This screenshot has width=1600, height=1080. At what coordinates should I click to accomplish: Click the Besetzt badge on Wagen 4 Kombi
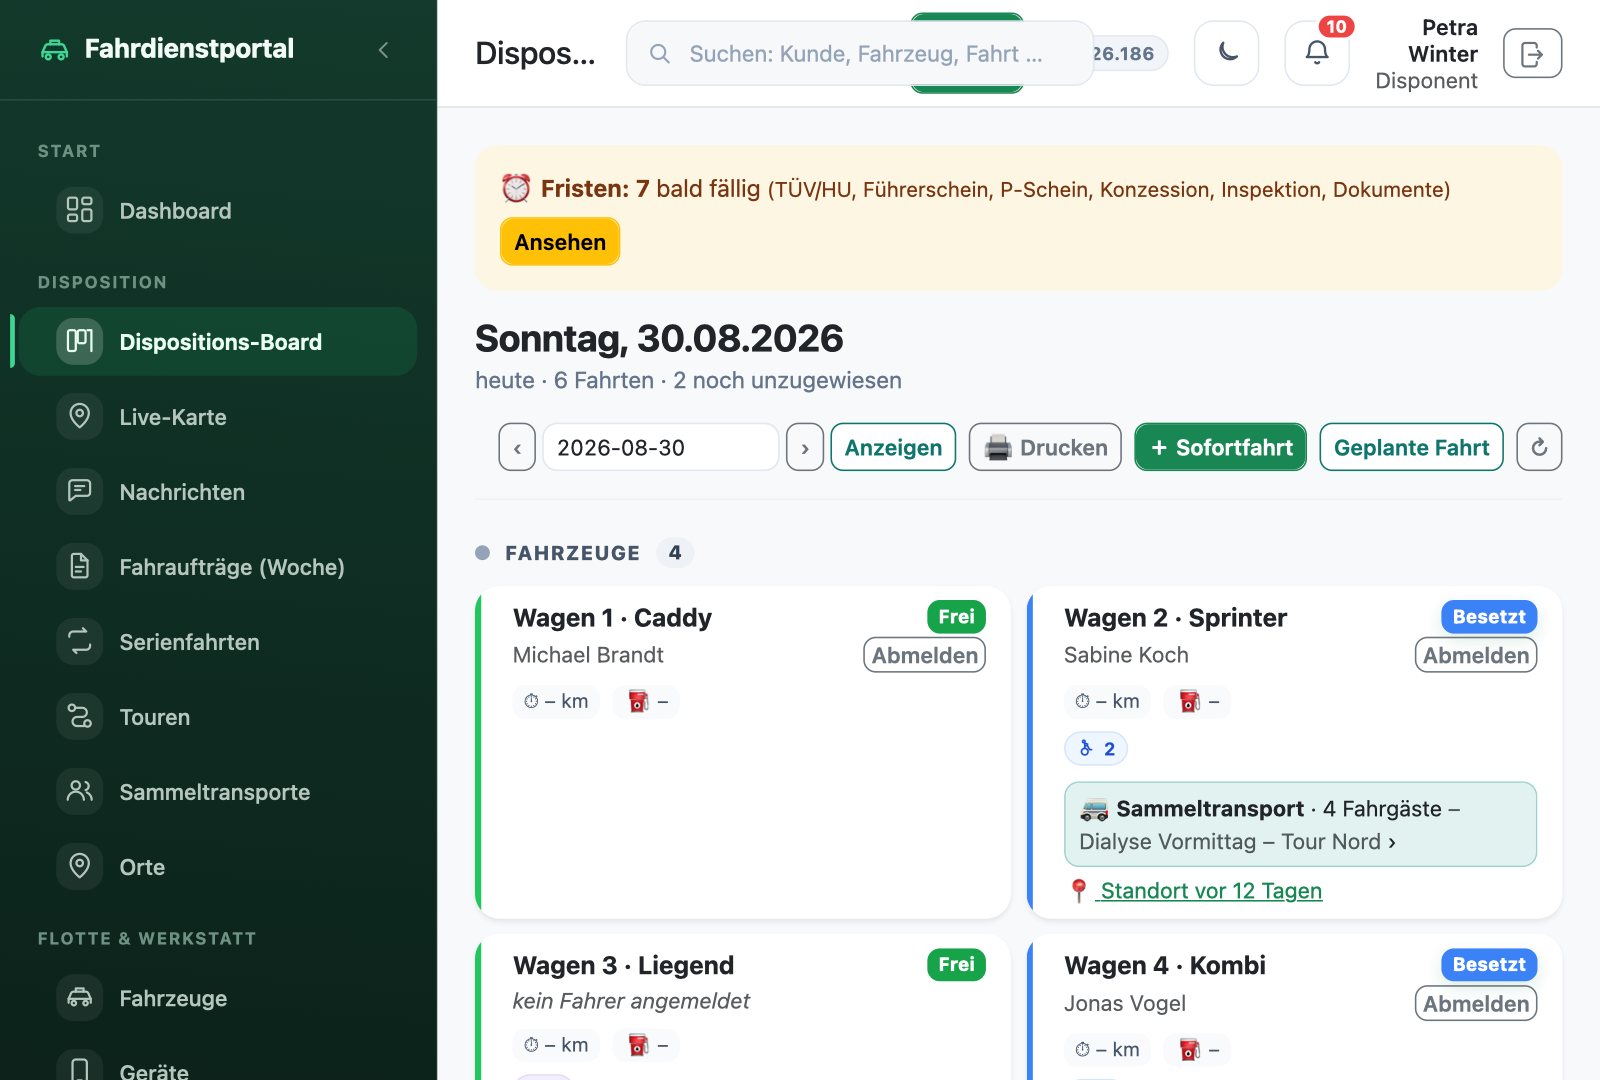pos(1488,964)
